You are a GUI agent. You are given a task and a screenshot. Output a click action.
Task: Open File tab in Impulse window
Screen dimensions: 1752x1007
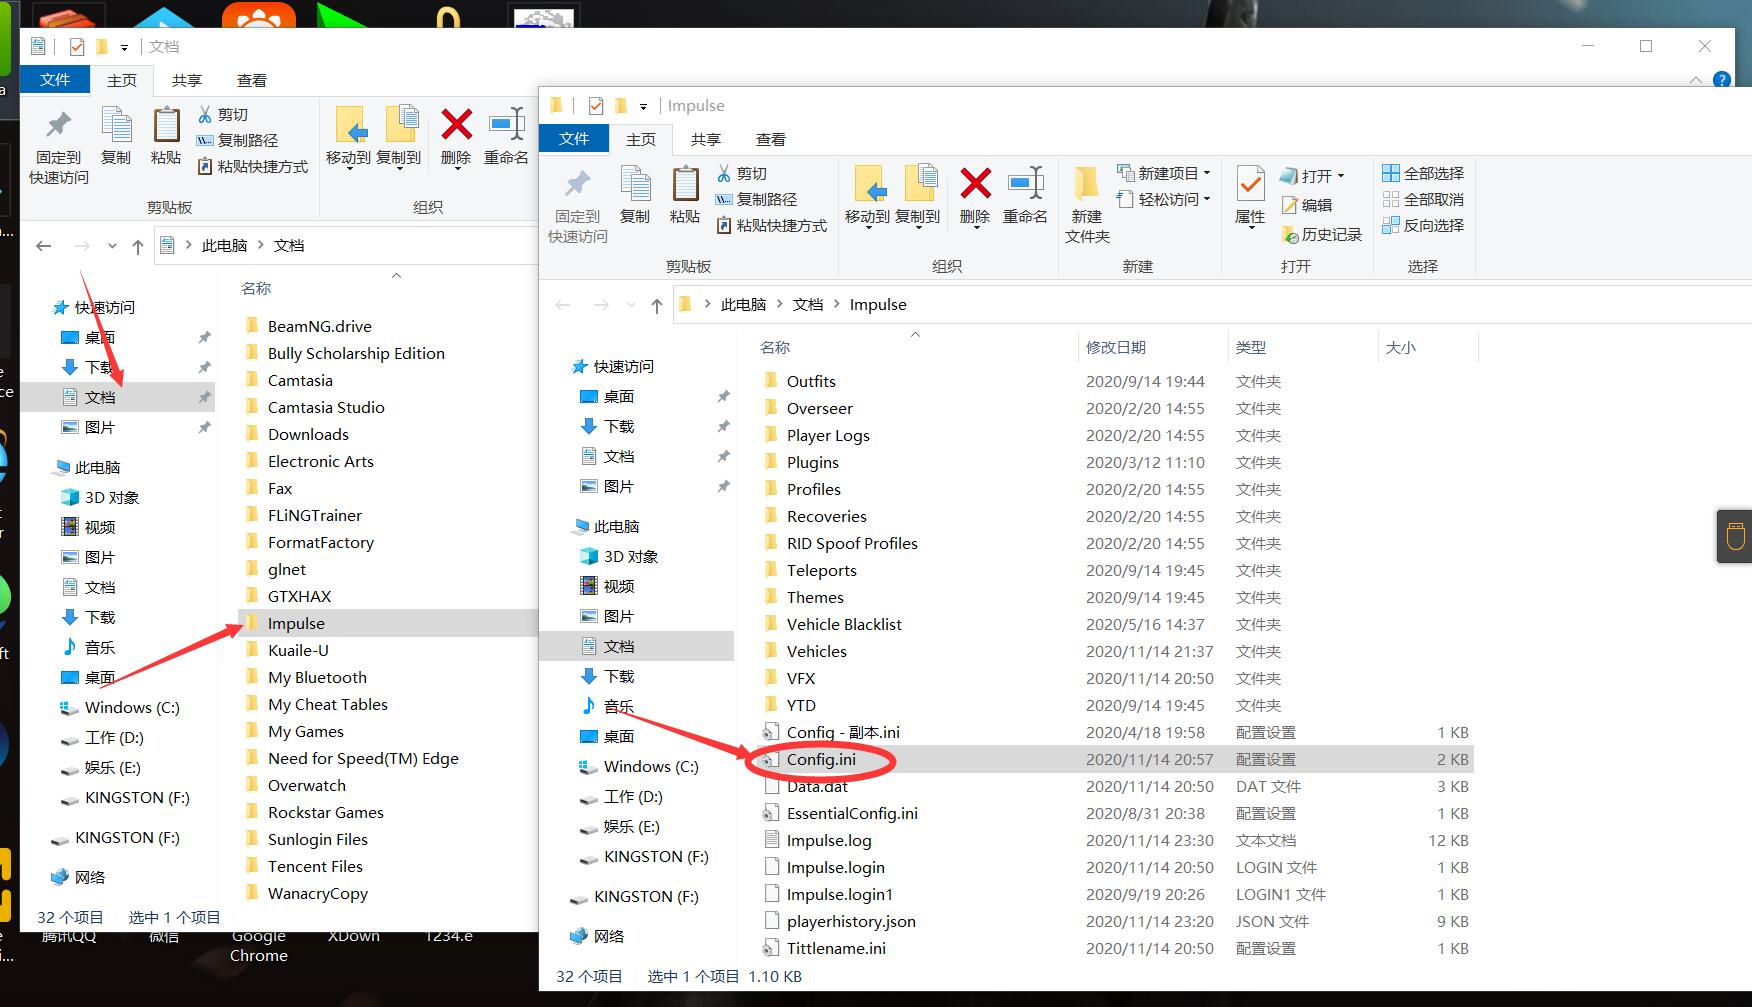point(574,139)
